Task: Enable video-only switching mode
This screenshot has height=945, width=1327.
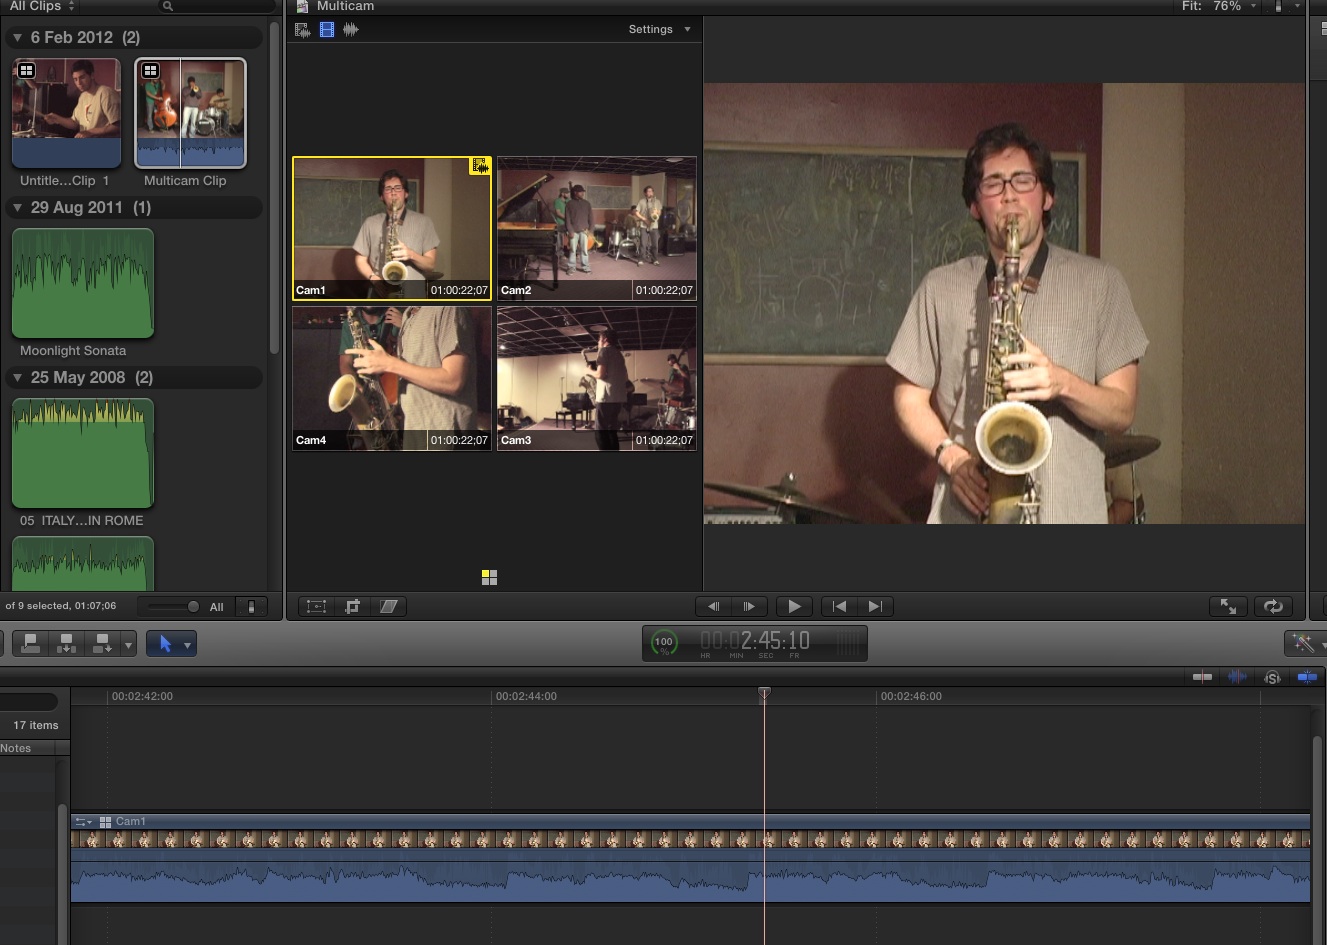Action: click(327, 30)
